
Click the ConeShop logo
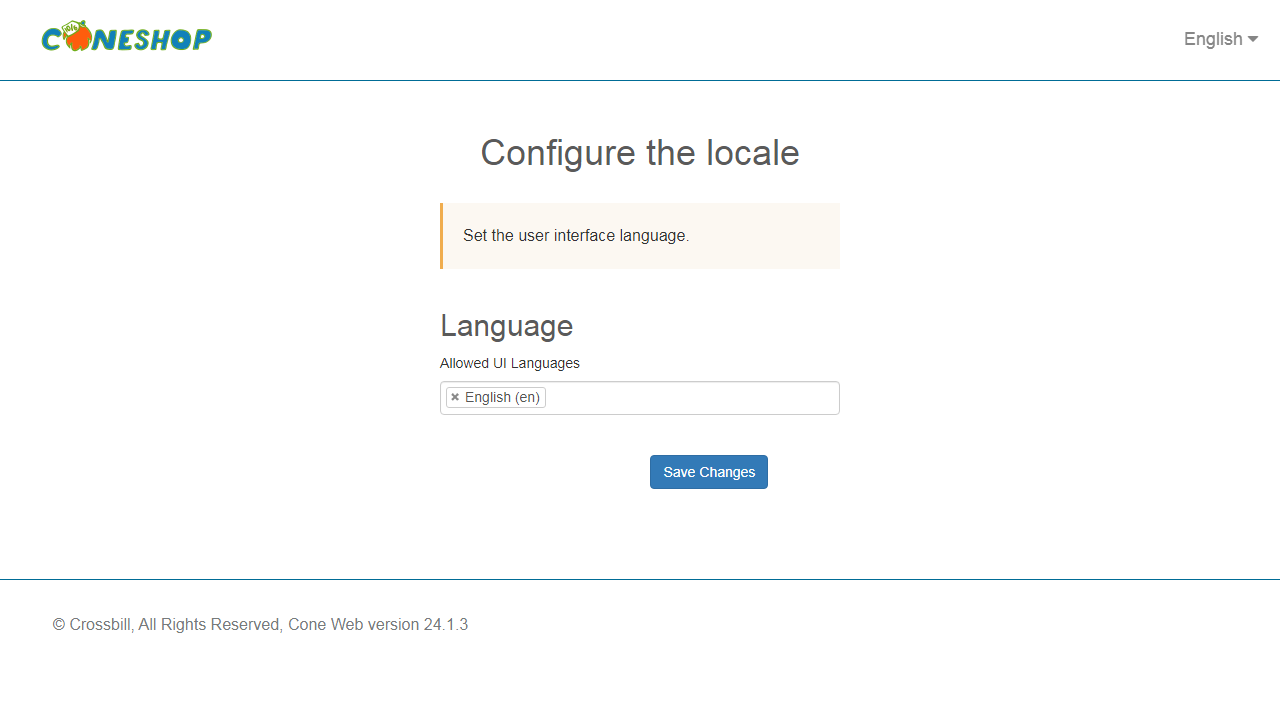point(126,38)
